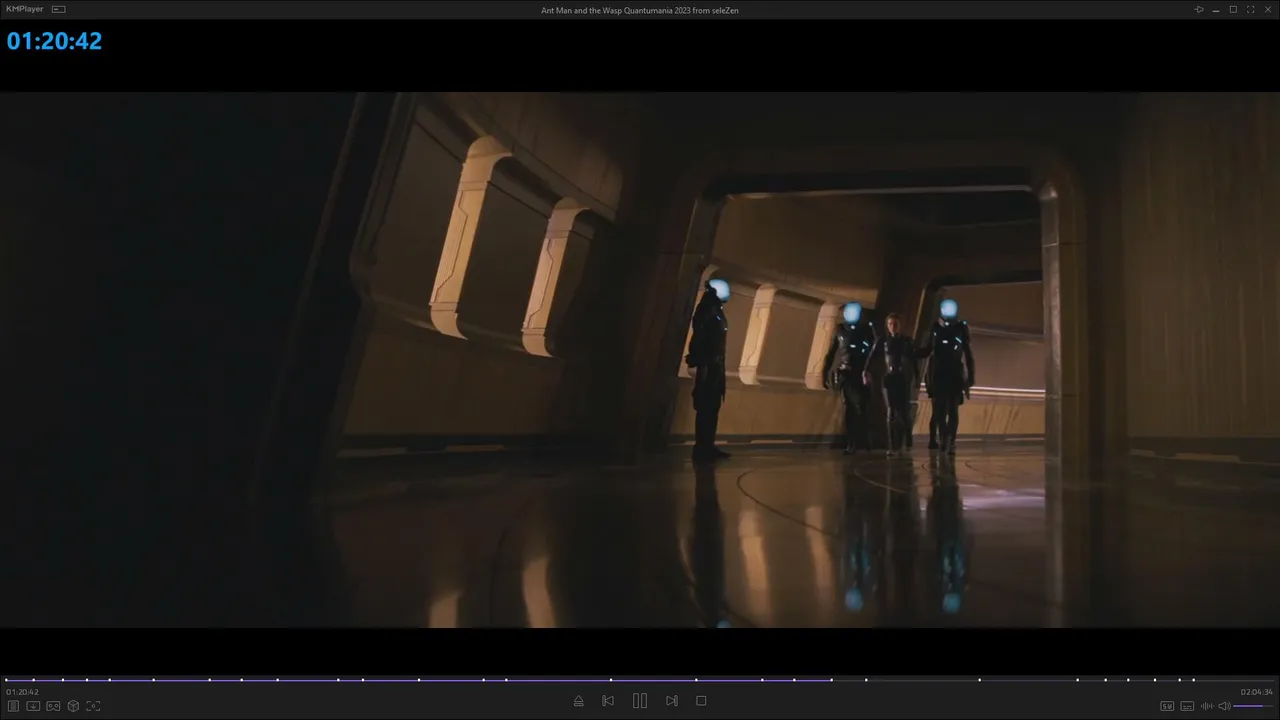
Task: Toggle the VR mode goggles icon
Action: 53,706
